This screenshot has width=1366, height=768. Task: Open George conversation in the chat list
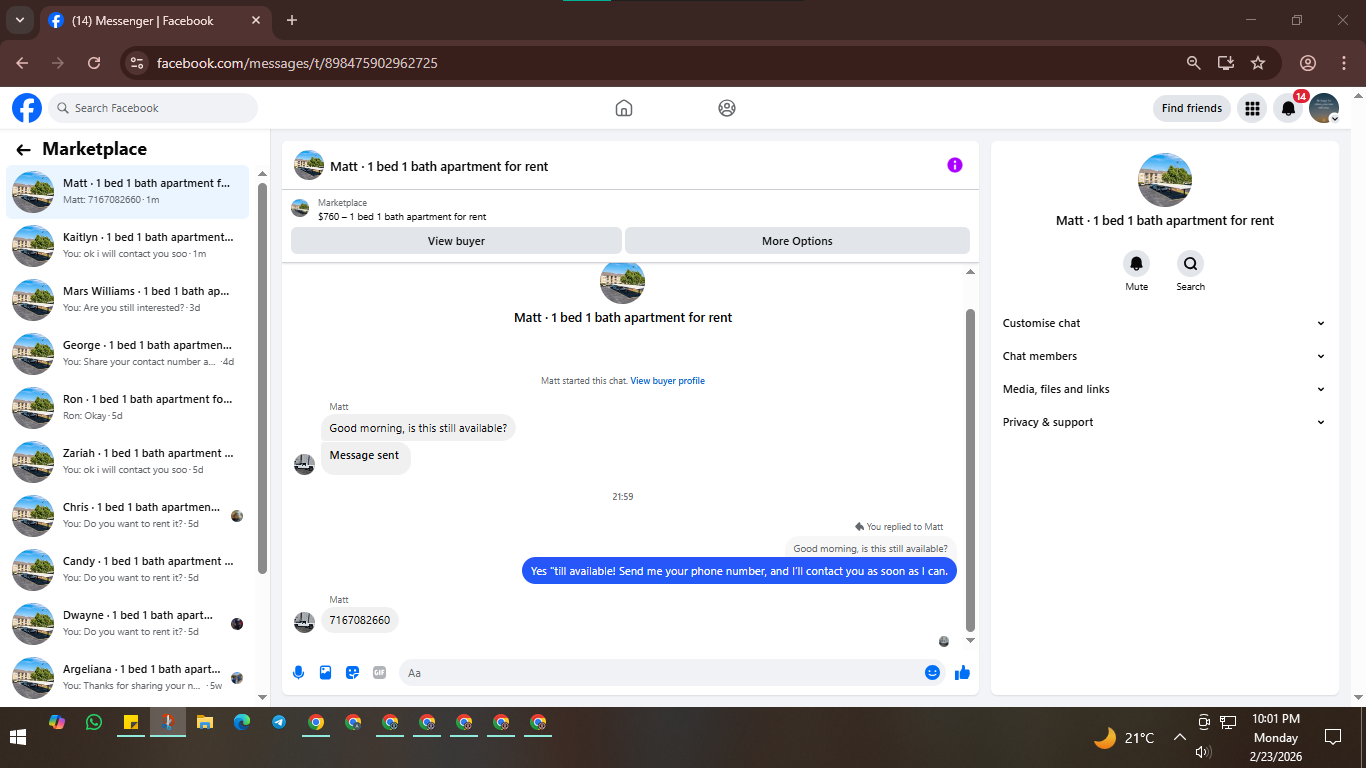(x=128, y=353)
